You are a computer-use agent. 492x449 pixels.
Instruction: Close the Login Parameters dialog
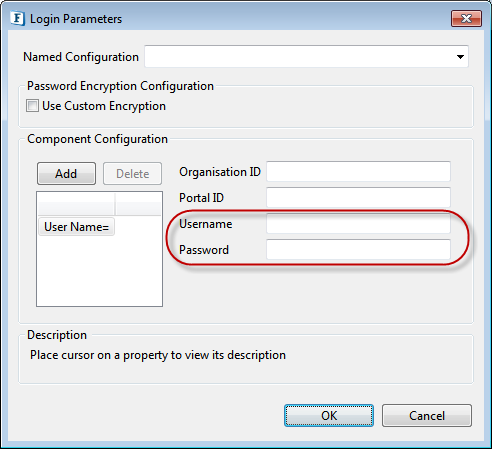click(x=466, y=18)
